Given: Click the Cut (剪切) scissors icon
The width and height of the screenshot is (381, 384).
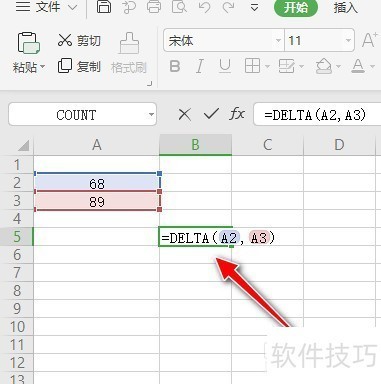Looking at the screenshot, I should click(65, 40).
